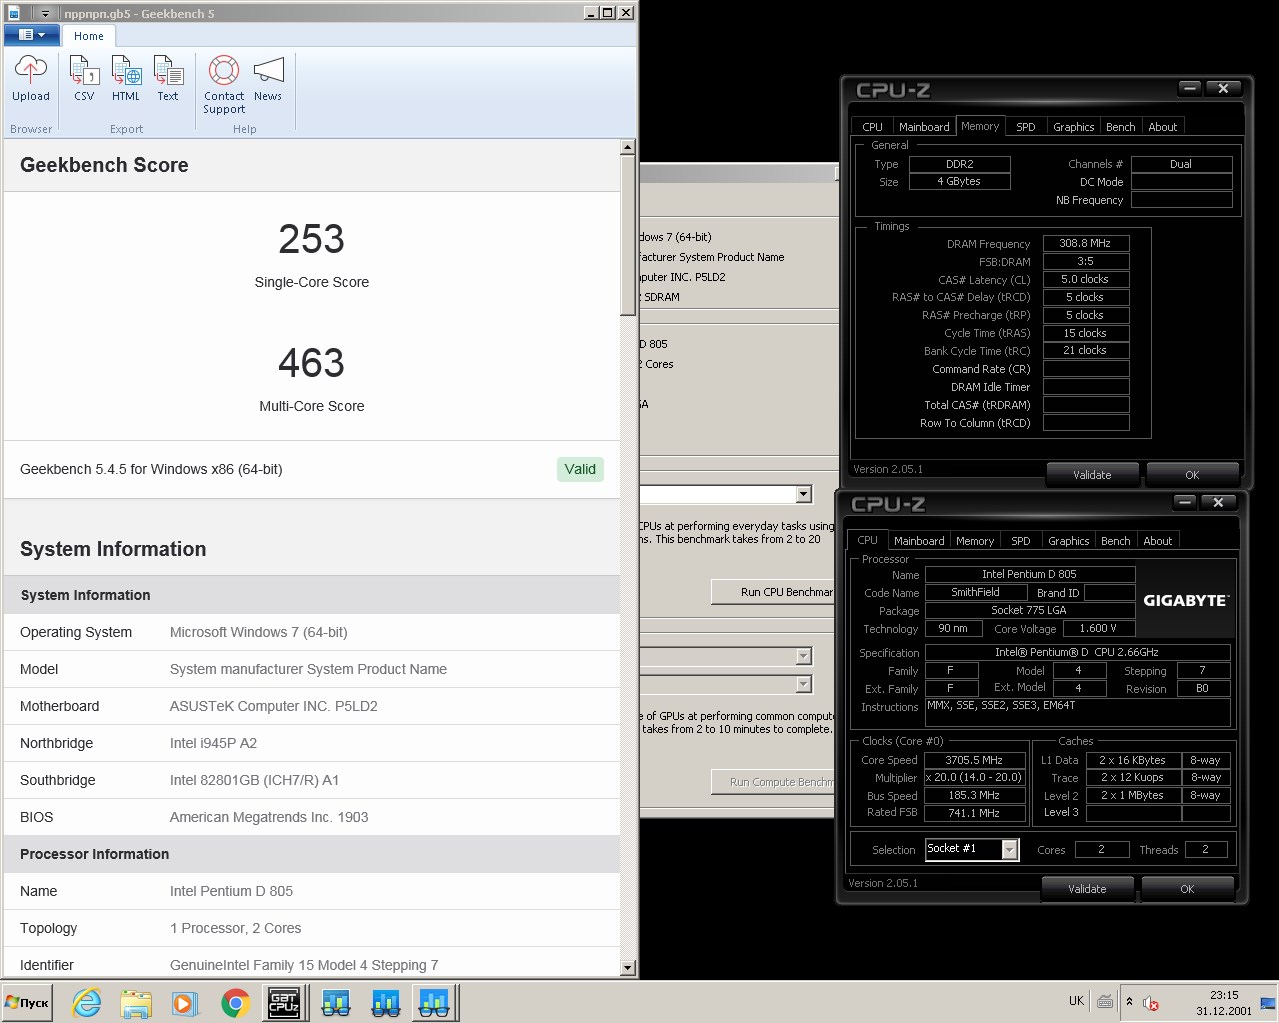The height and width of the screenshot is (1023, 1279).
Task: Open Mainboard tab in CPU-Z processor window
Action: (919, 541)
